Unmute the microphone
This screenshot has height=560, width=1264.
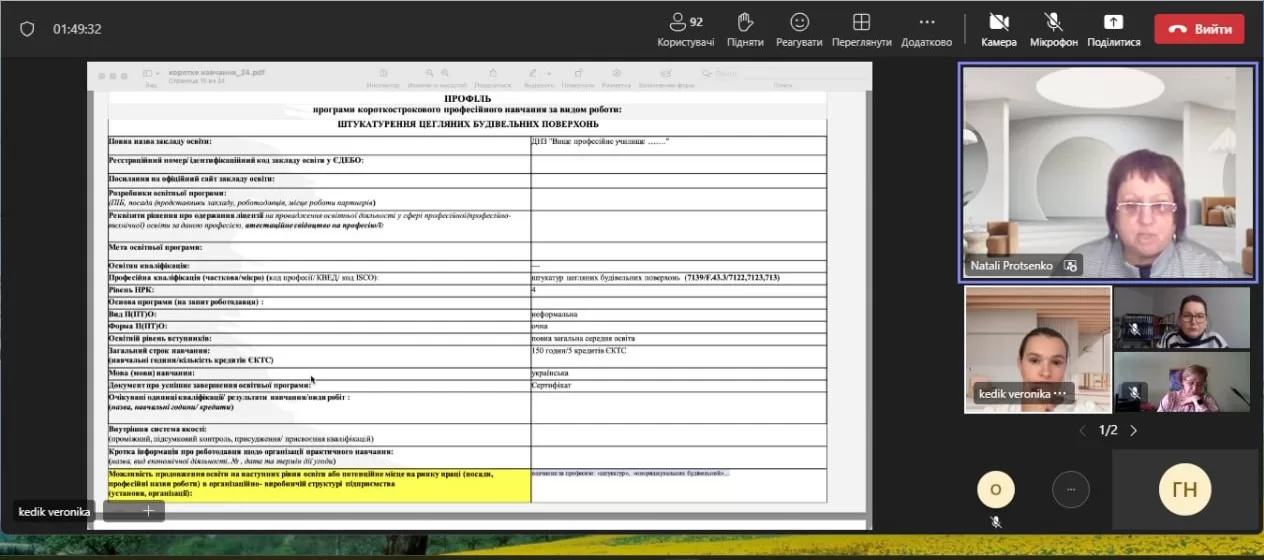(x=1053, y=29)
